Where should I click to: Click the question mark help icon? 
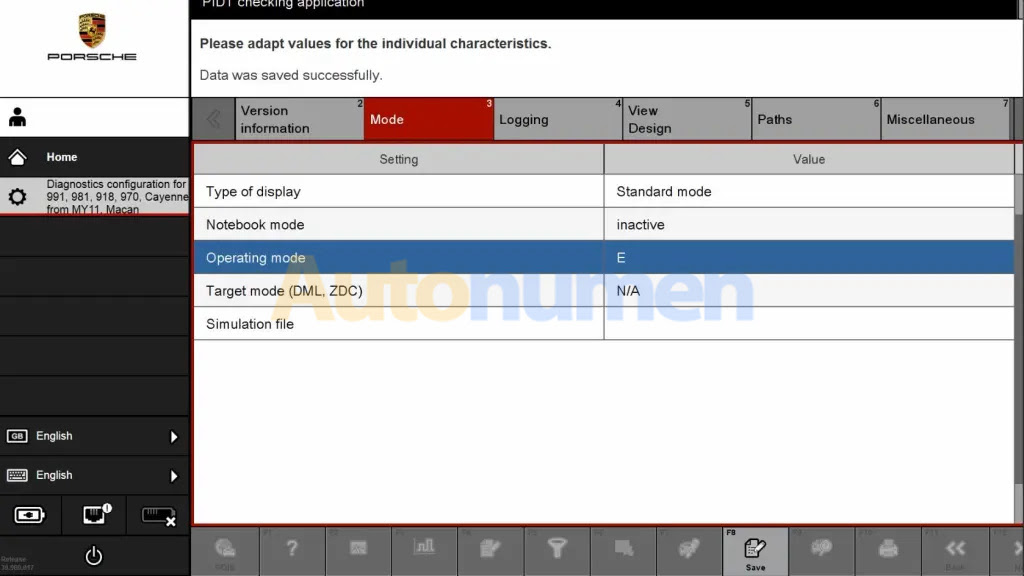tap(292, 548)
